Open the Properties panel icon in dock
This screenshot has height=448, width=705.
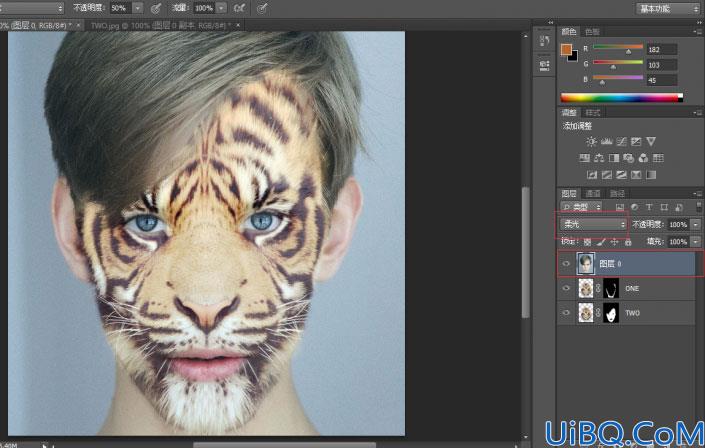click(x=544, y=65)
